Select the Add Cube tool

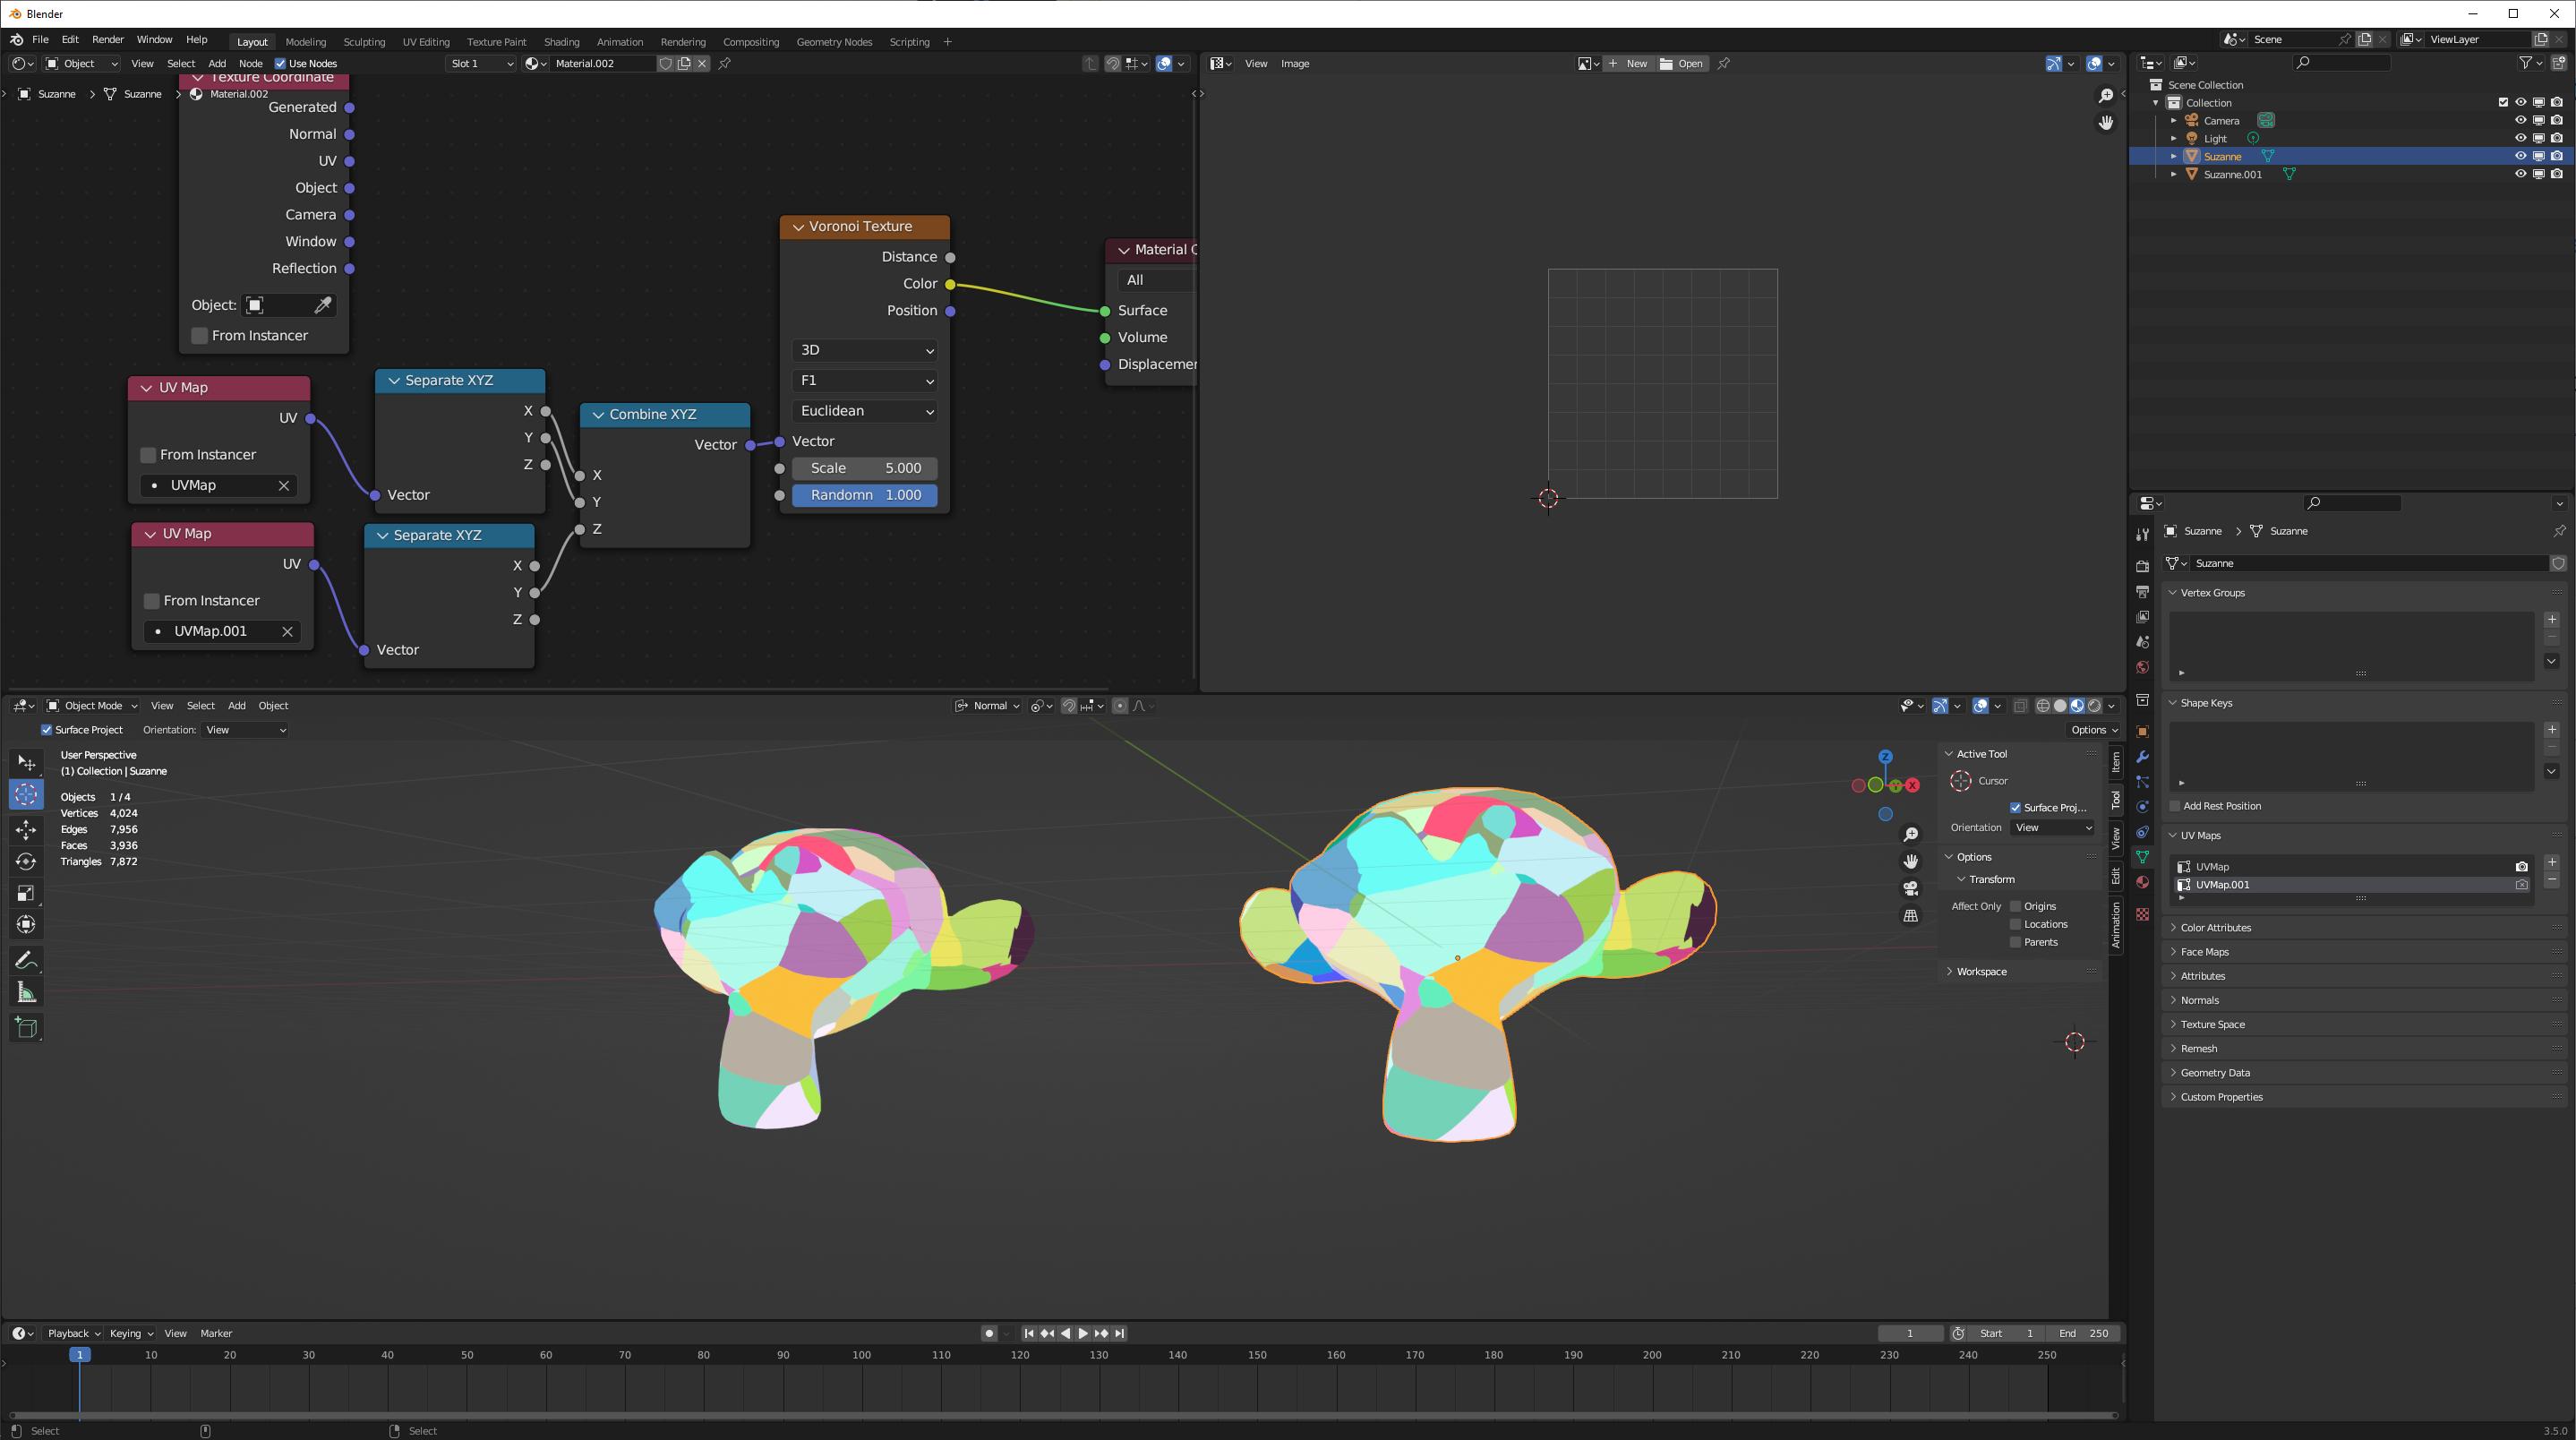26,1027
